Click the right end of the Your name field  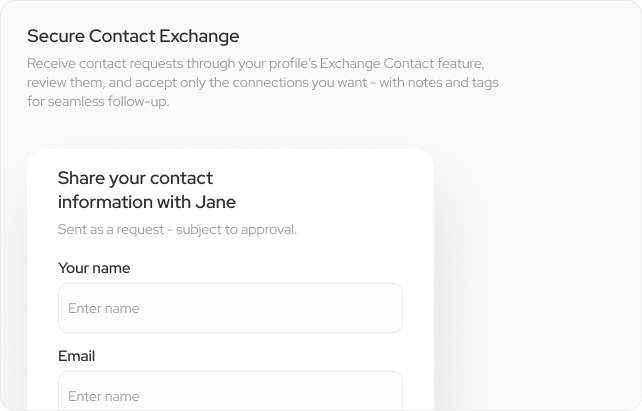point(385,308)
